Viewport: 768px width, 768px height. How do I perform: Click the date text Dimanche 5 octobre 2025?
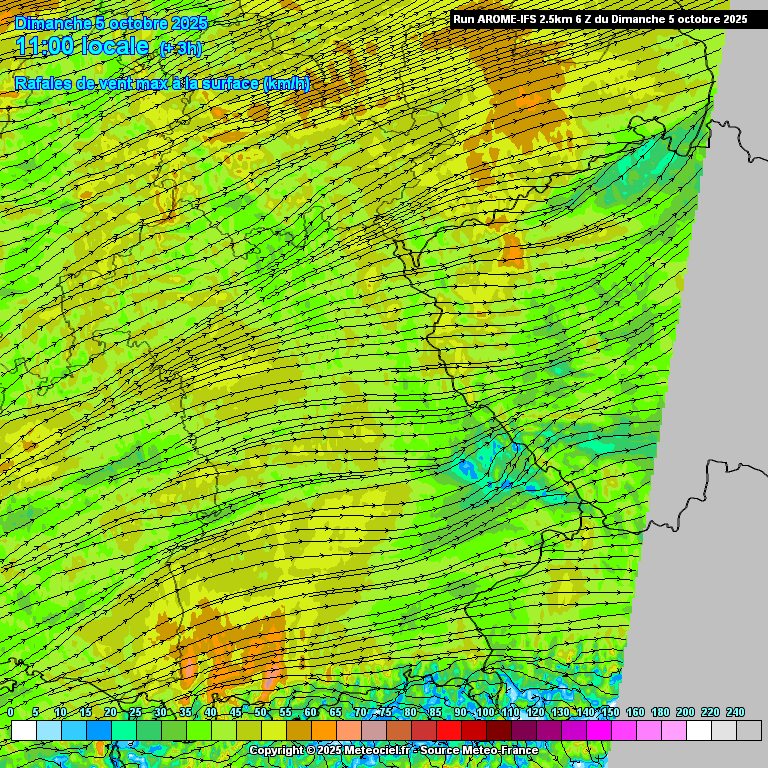pyautogui.click(x=111, y=22)
